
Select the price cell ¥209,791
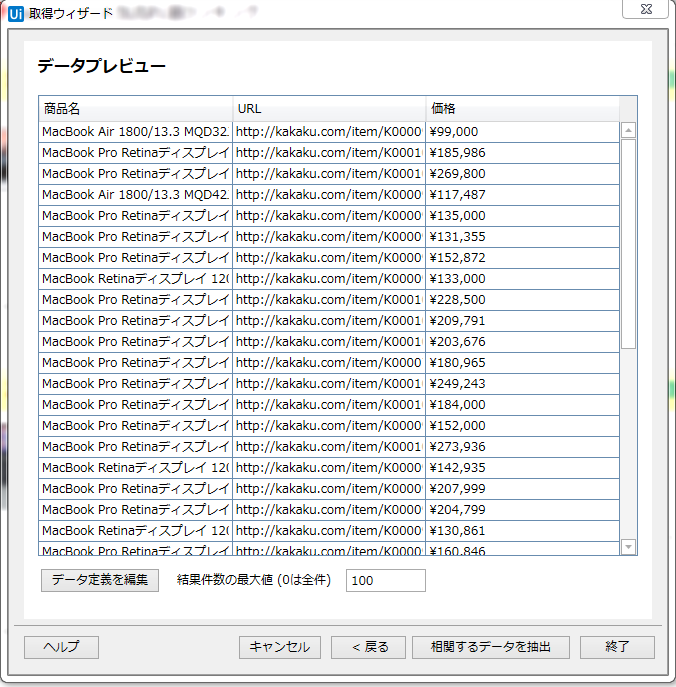pyautogui.click(x=523, y=321)
